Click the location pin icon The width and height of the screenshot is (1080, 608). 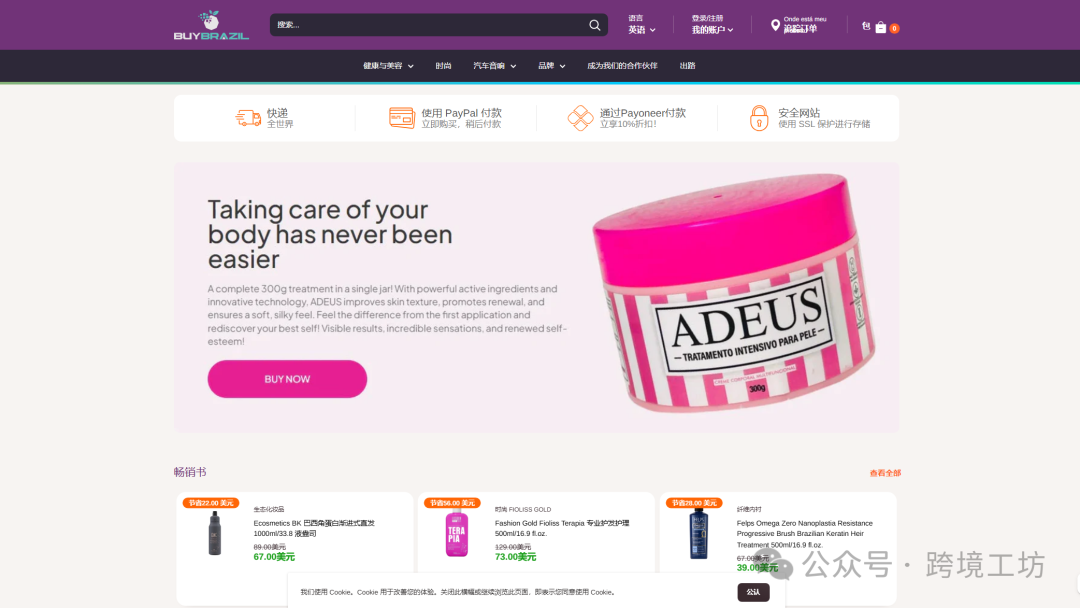pos(775,25)
